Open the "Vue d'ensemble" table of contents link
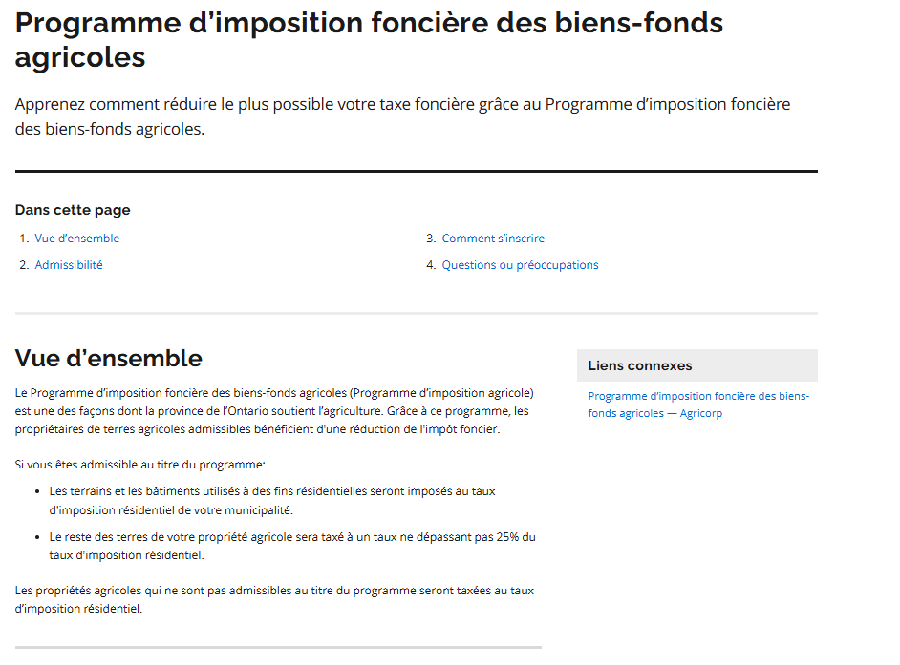900x665 pixels. (x=76, y=239)
